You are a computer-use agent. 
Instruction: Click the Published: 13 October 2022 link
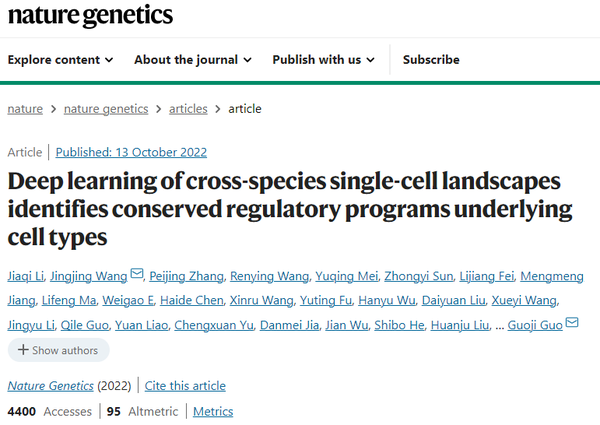tap(131, 152)
